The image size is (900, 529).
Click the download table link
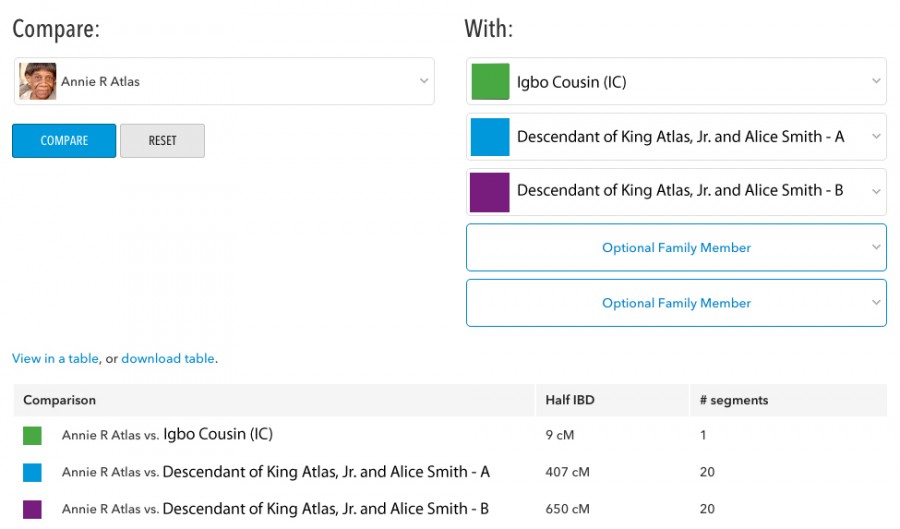click(x=168, y=359)
